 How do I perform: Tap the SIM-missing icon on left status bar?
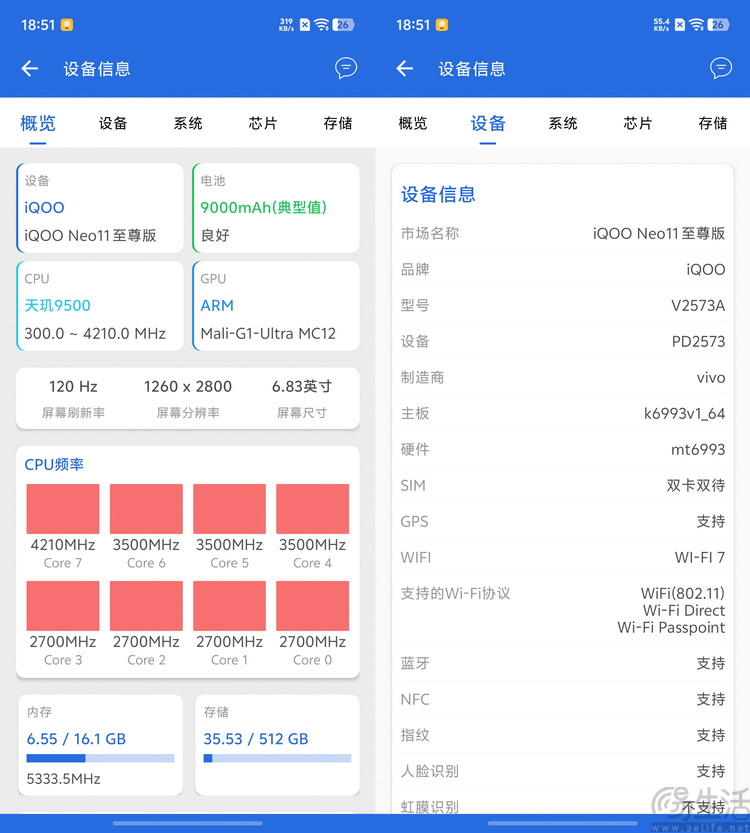(x=305, y=24)
